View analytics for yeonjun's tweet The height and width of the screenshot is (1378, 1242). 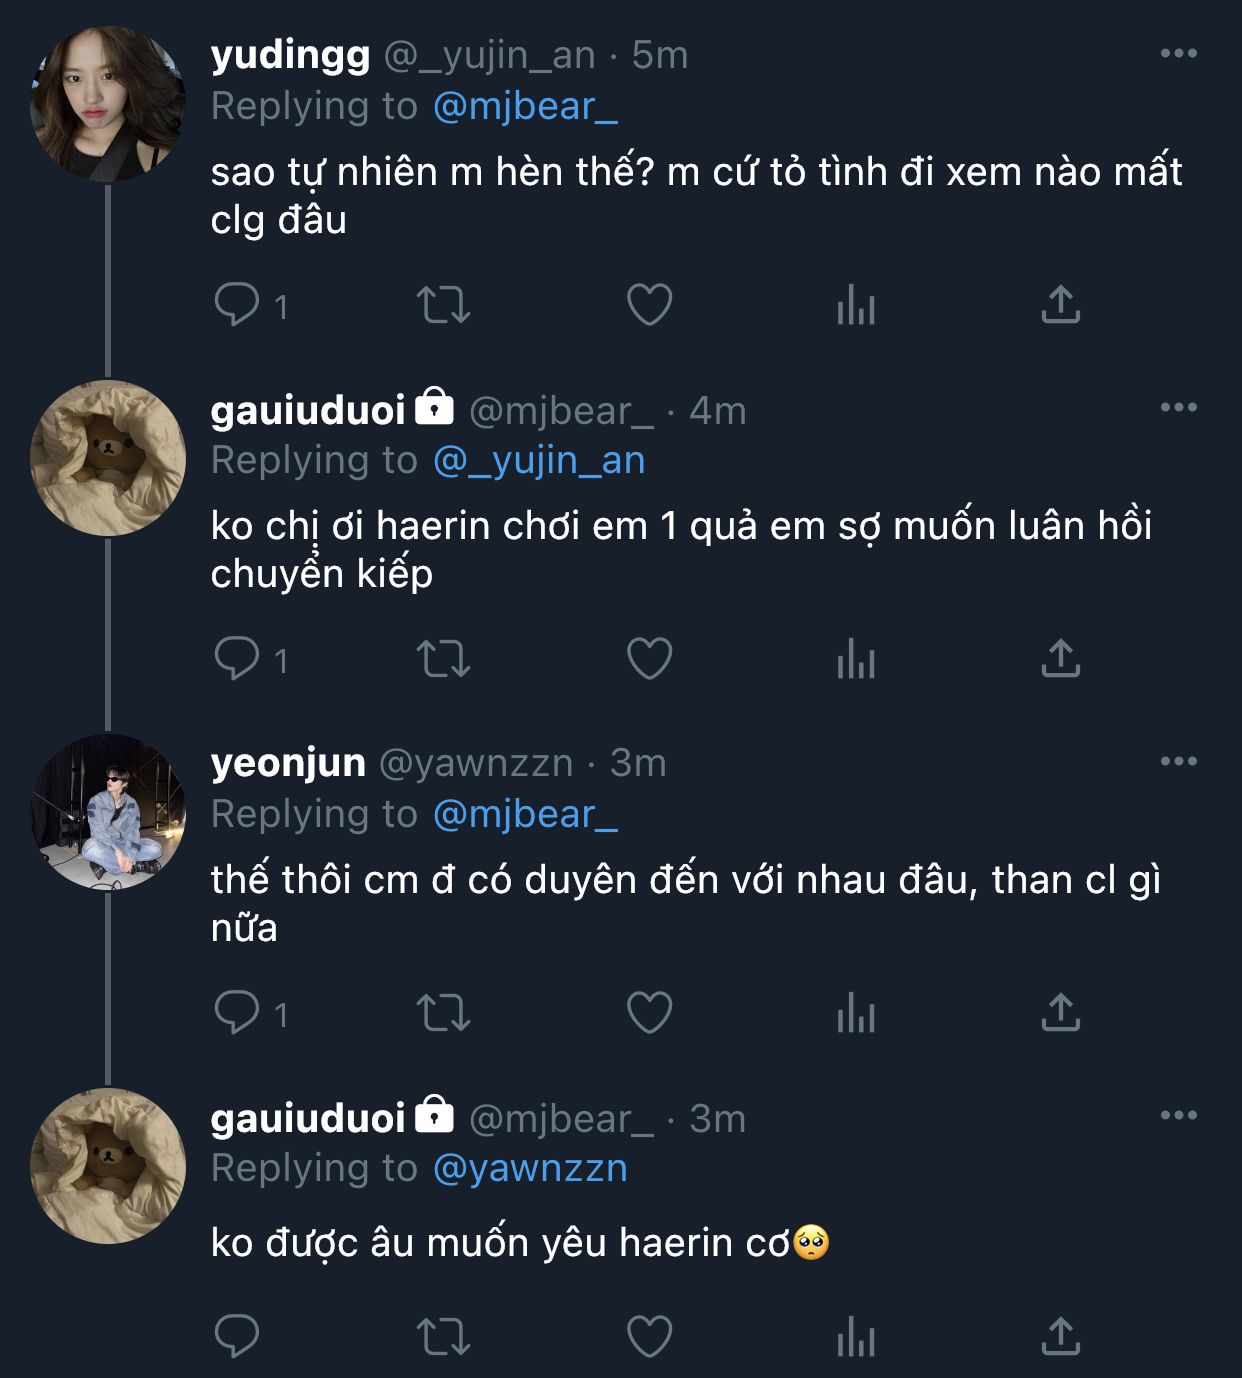coord(855,1013)
